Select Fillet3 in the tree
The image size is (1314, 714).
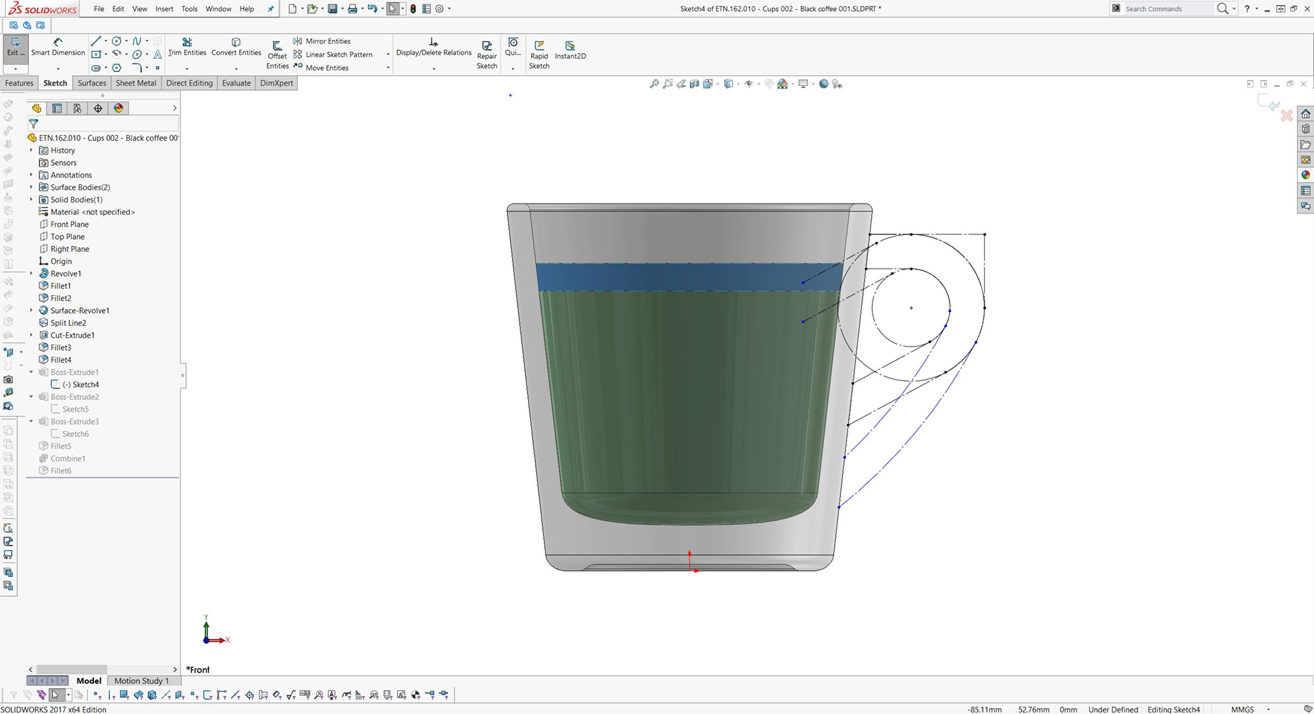[x=55, y=347]
